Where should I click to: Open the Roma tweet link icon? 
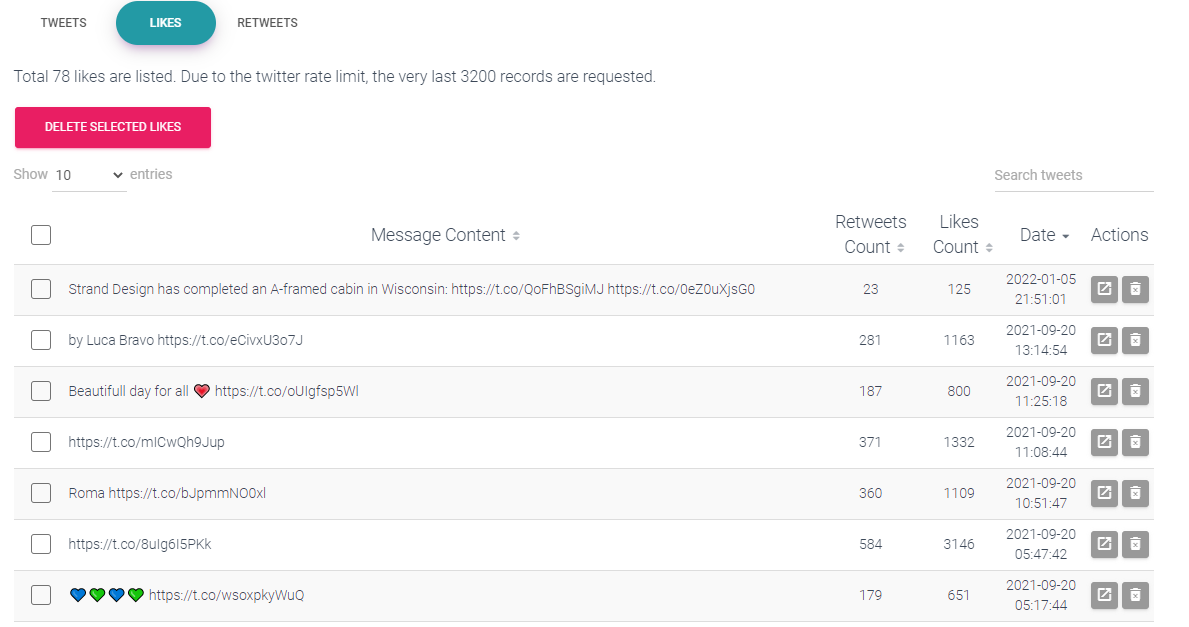click(1104, 494)
